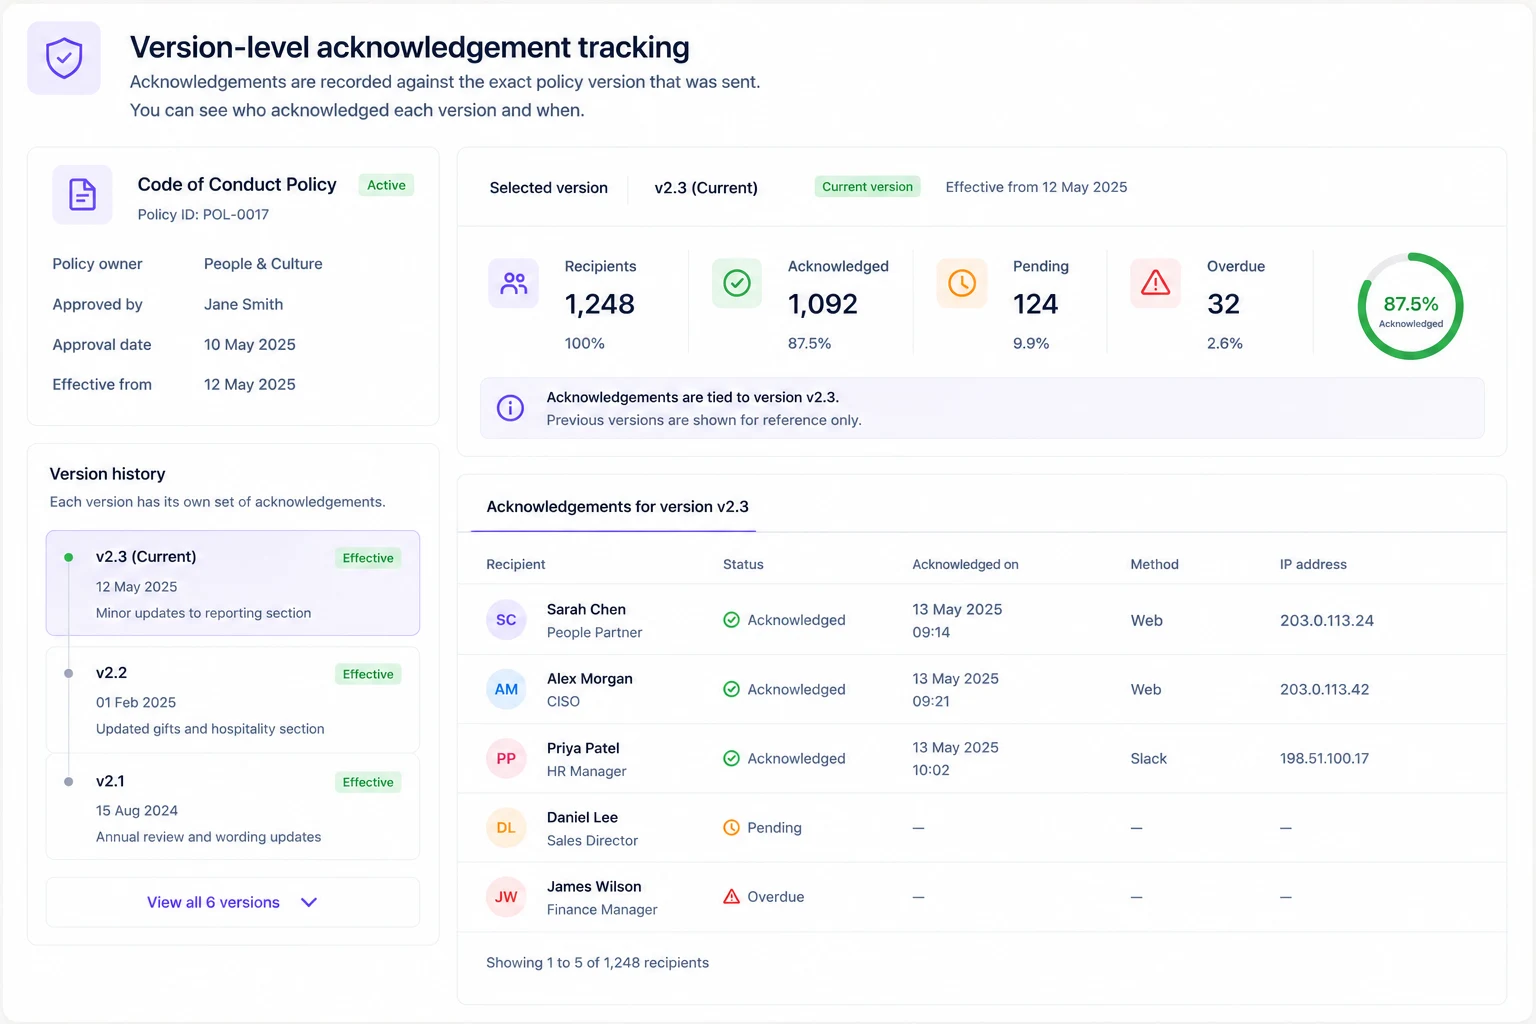The width and height of the screenshot is (1536, 1024).
Task: Sort by the Recipient column header
Action: tap(516, 565)
